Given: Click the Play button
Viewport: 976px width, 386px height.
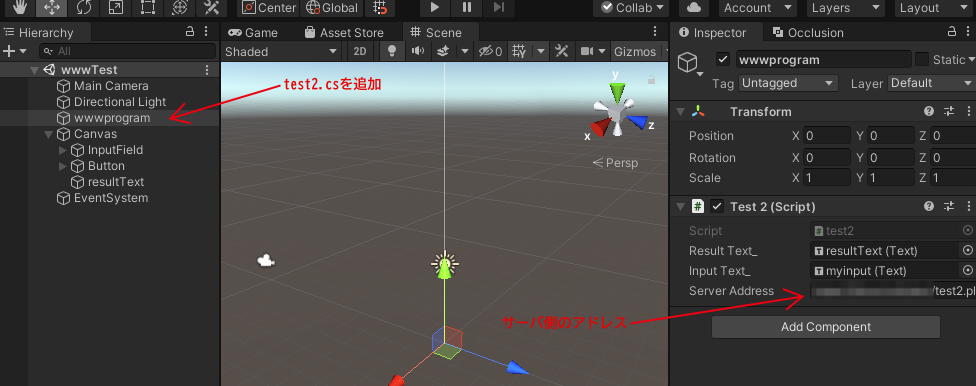Looking at the screenshot, I should [x=435, y=8].
